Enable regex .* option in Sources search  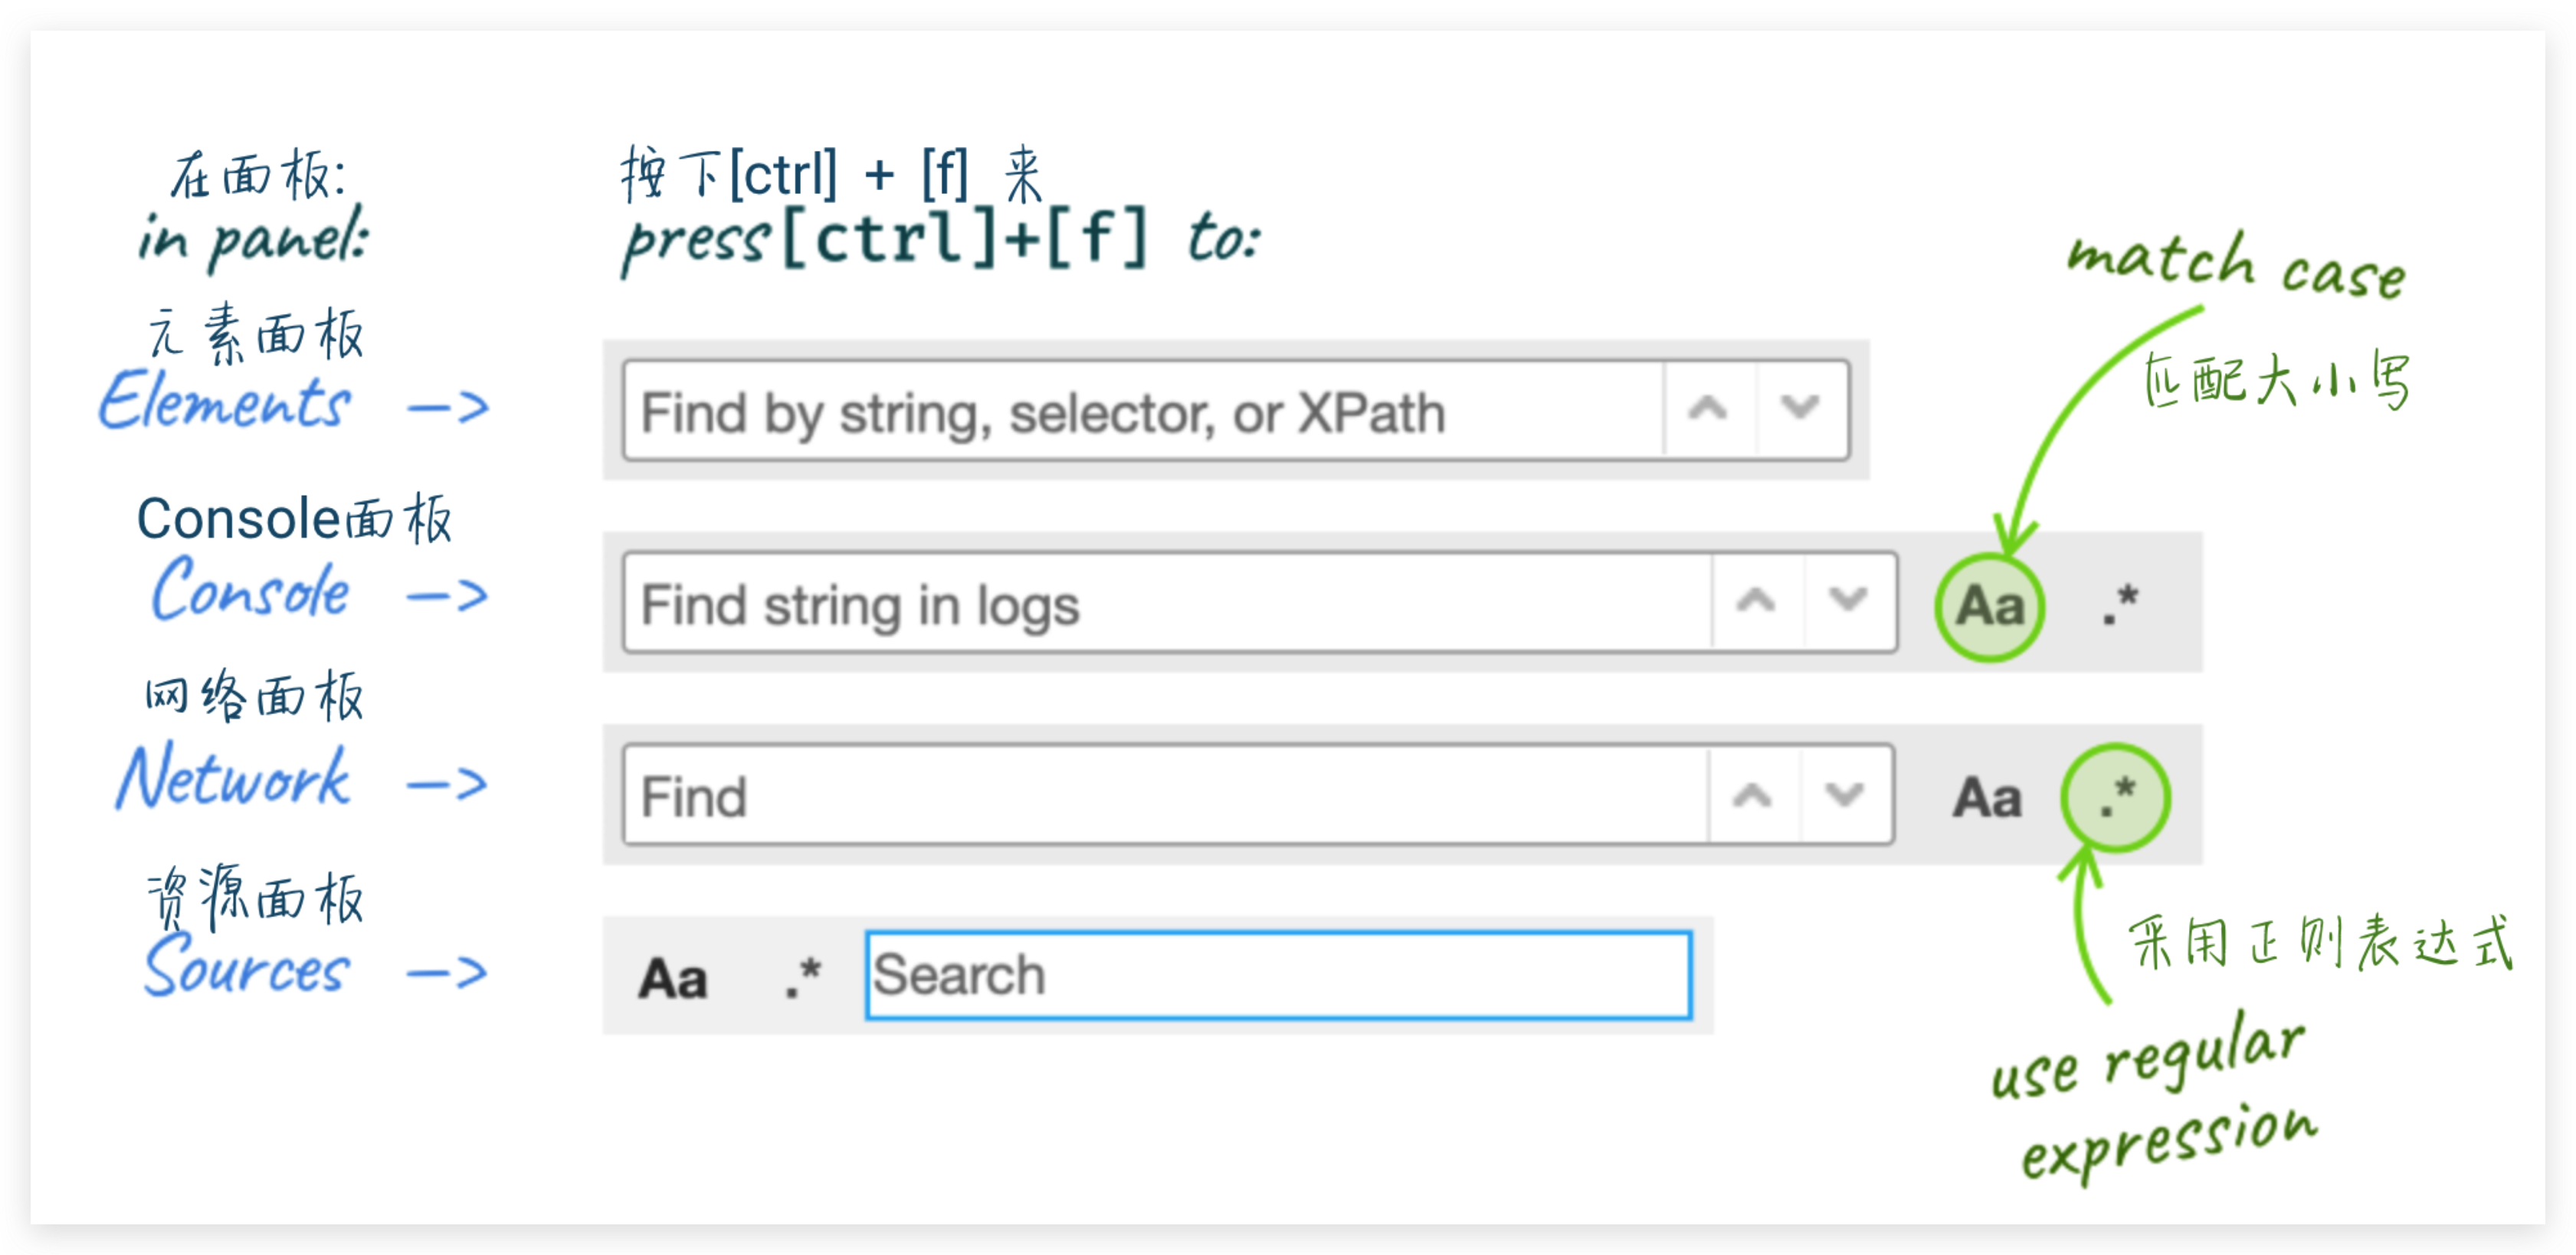click(x=802, y=978)
